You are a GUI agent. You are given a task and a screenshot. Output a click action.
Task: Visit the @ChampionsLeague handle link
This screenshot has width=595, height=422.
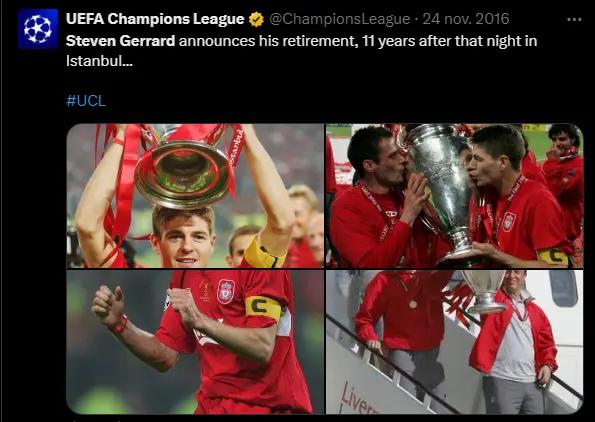pos(340,19)
